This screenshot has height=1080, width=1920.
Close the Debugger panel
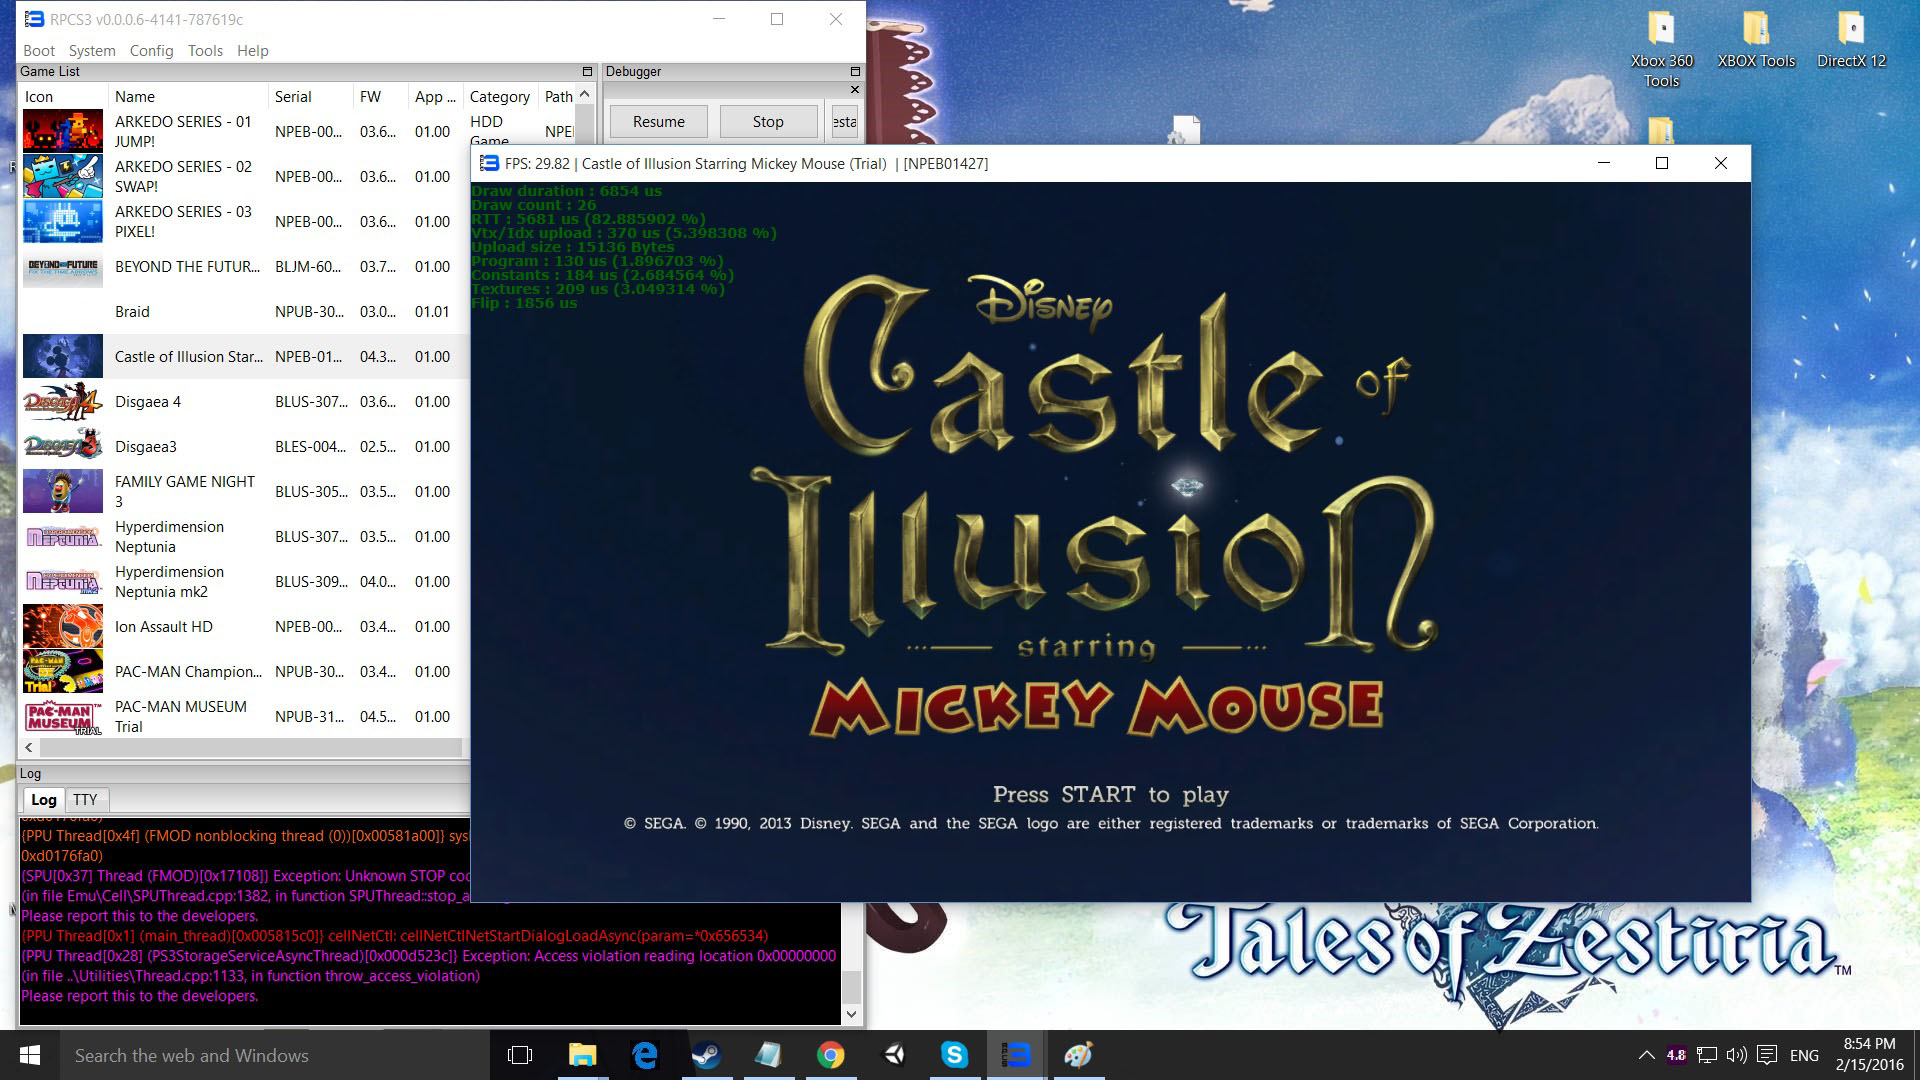pyautogui.click(x=855, y=90)
